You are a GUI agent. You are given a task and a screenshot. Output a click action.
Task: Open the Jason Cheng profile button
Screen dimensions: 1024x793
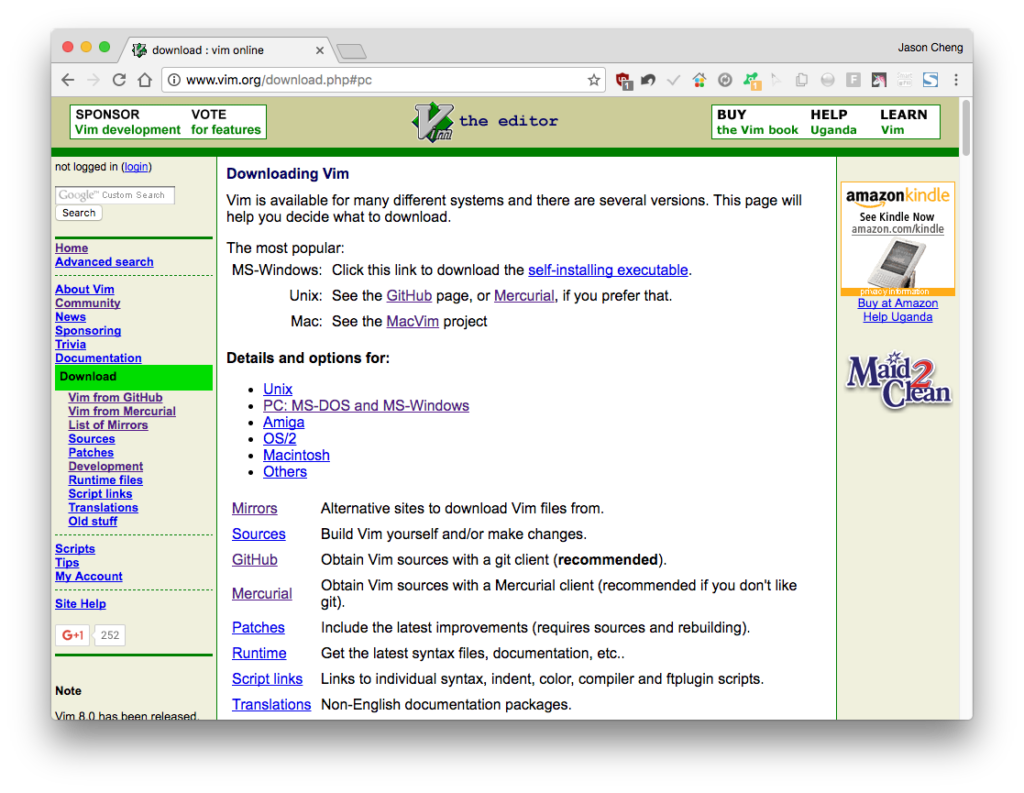[930, 48]
